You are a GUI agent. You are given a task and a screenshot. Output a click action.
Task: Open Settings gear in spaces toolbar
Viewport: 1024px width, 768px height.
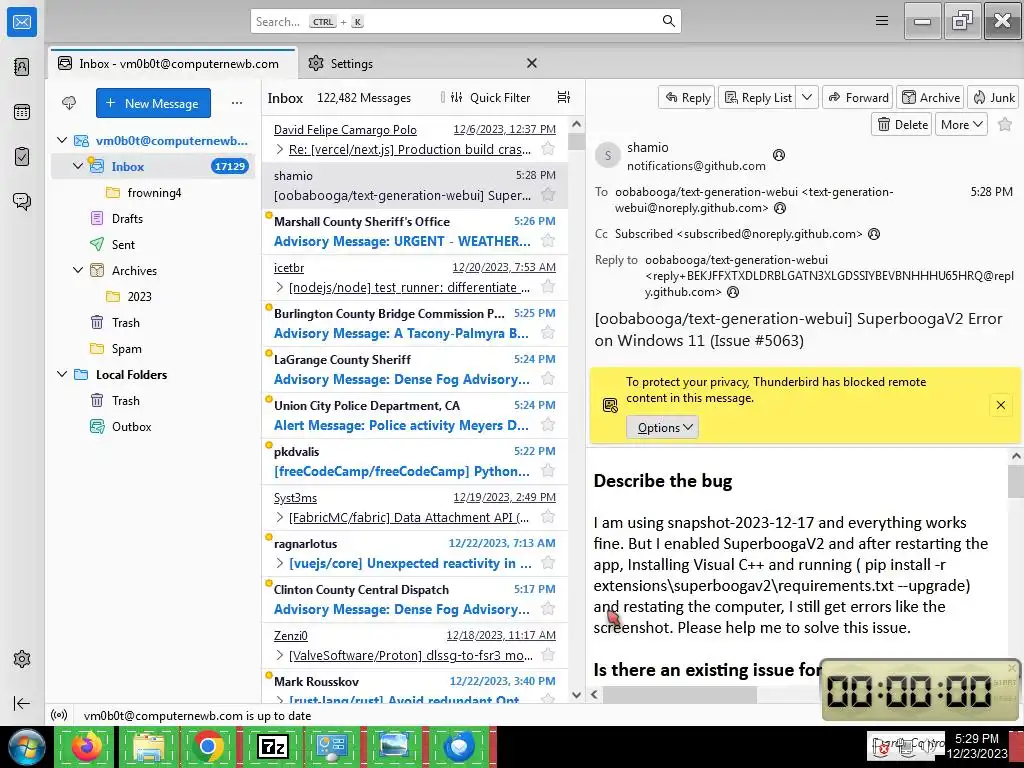(x=22, y=659)
